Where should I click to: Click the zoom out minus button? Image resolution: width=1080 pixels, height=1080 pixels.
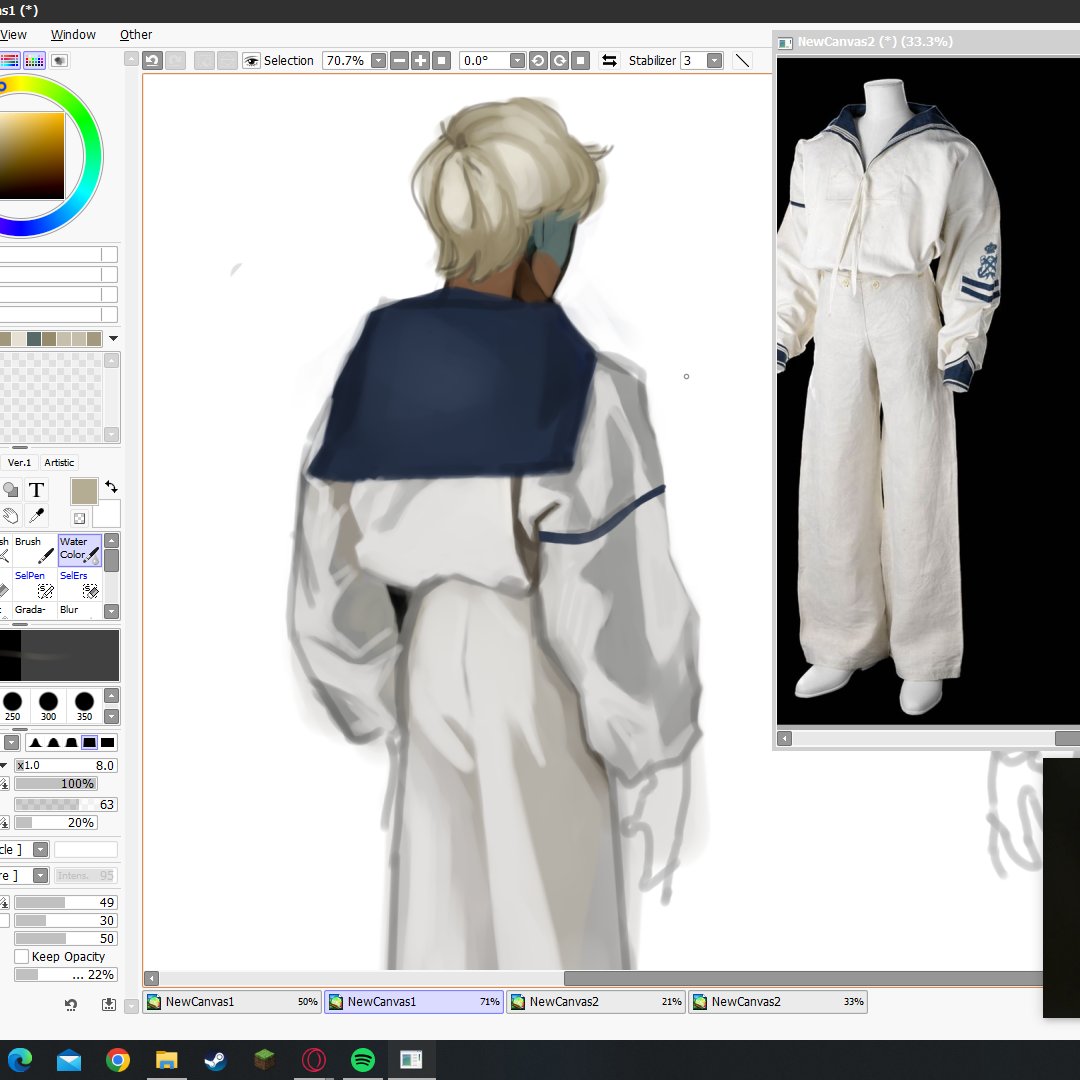pyautogui.click(x=399, y=61)
